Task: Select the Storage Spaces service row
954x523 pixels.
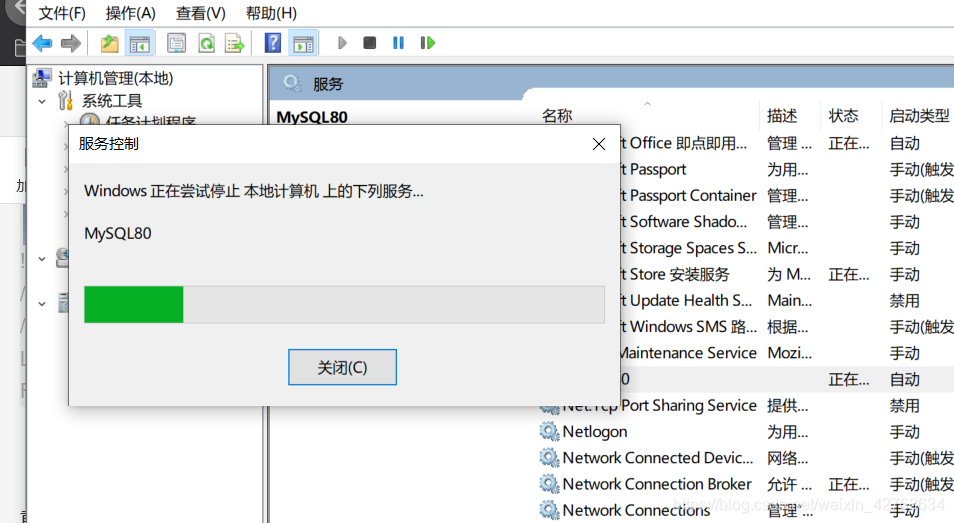Action: pyautogui.click(x=787, y=248)
